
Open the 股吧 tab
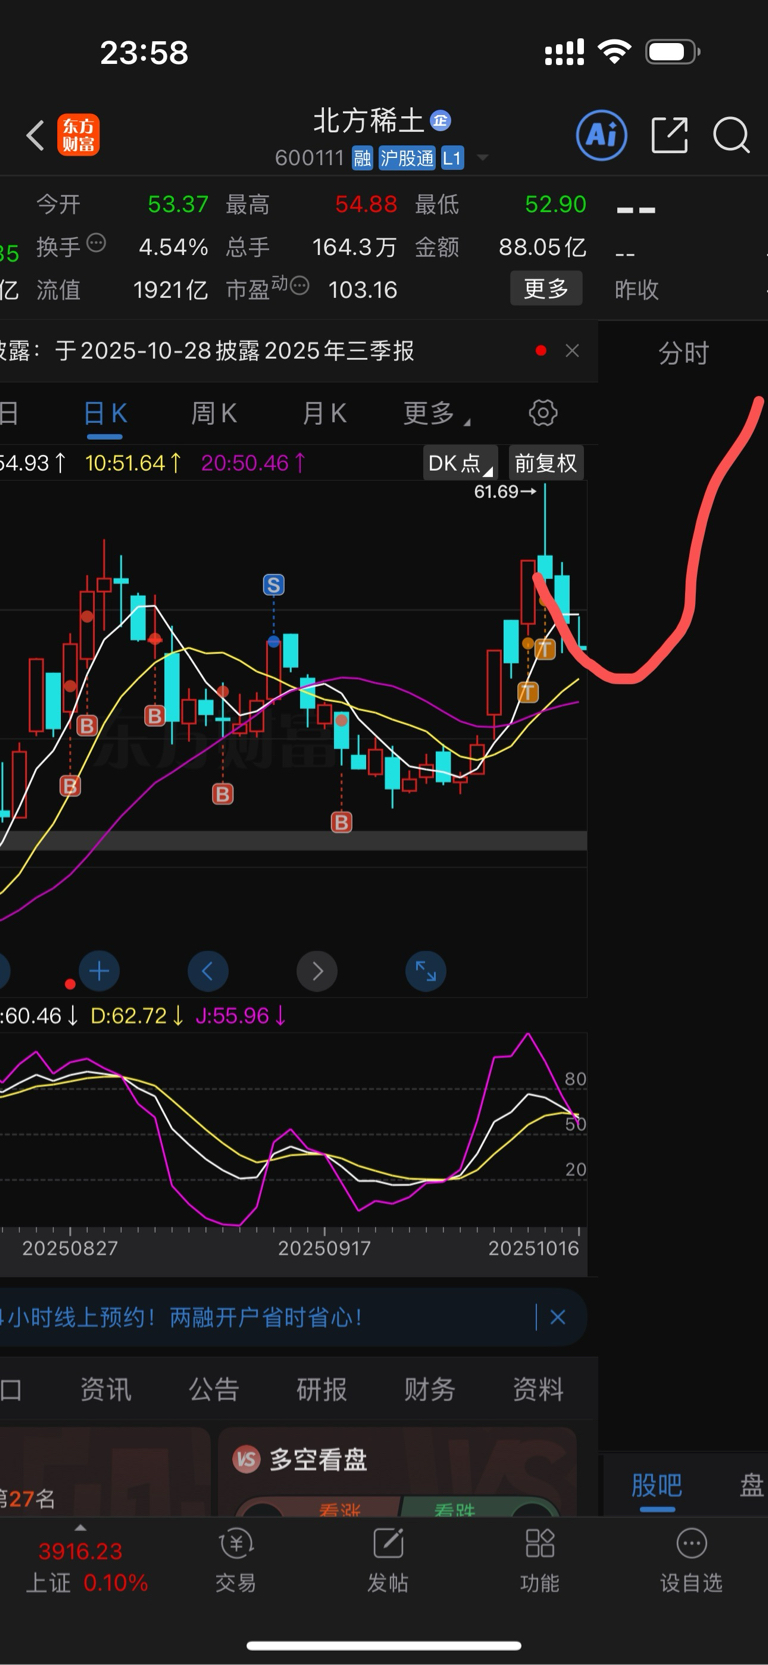(656, 1485)
